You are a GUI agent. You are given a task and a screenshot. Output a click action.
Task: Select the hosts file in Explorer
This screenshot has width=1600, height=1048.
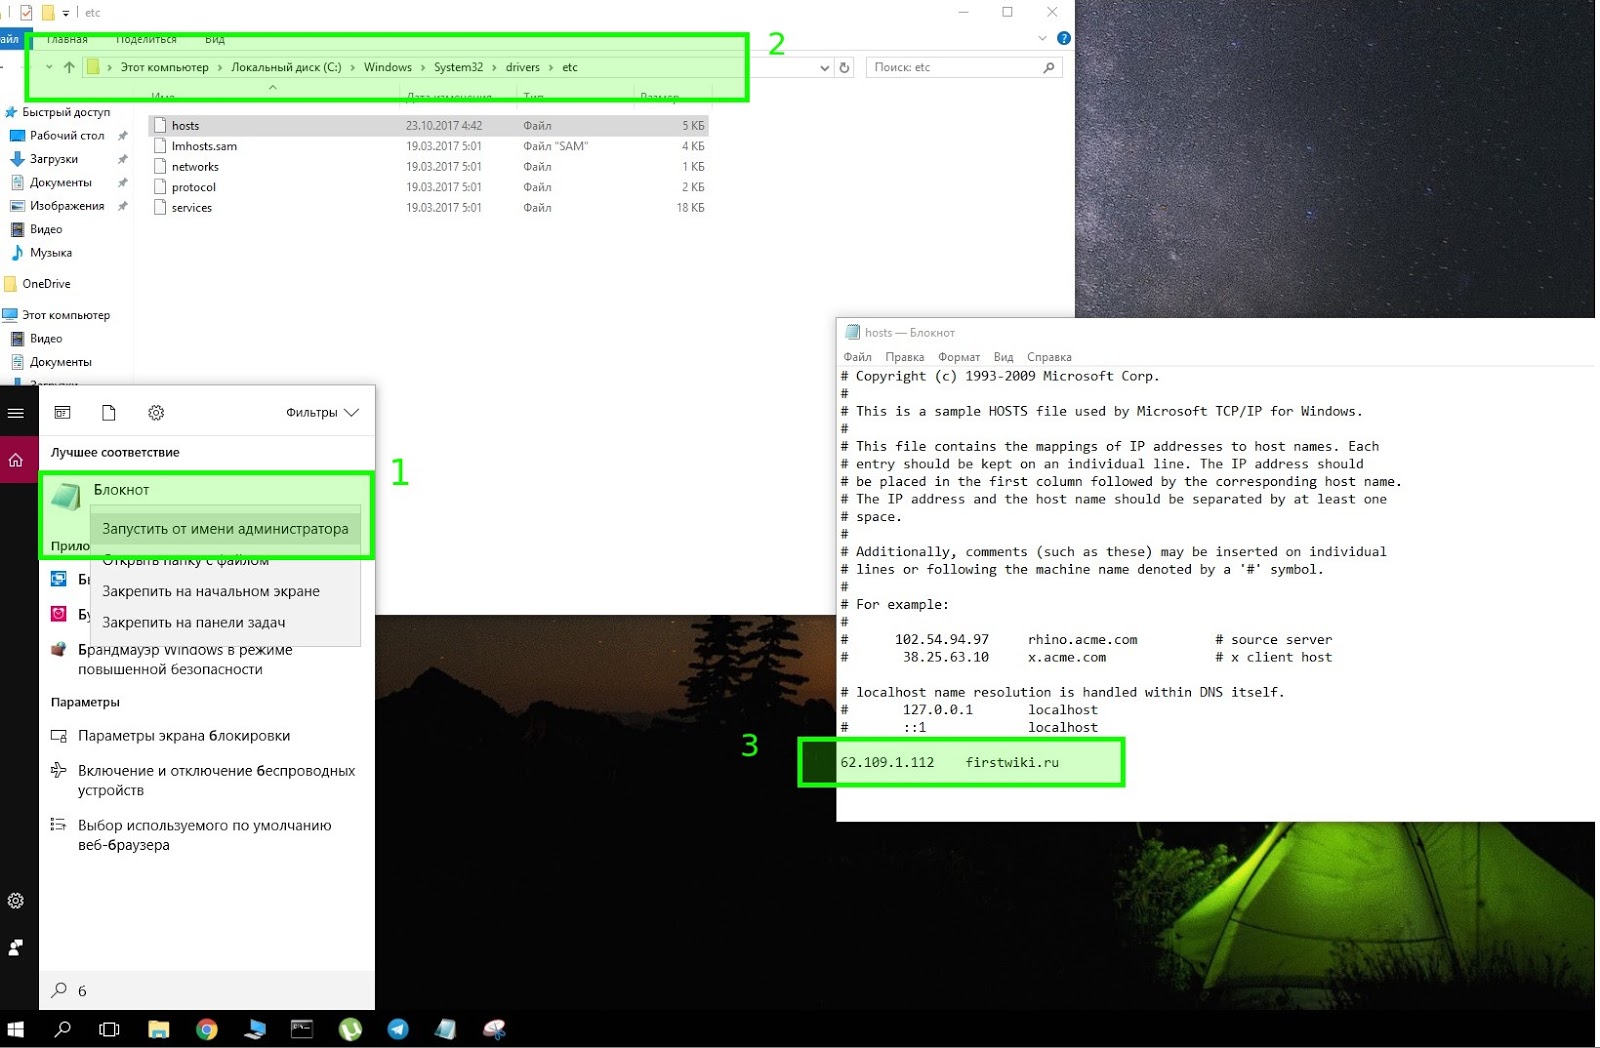(428, 126)
